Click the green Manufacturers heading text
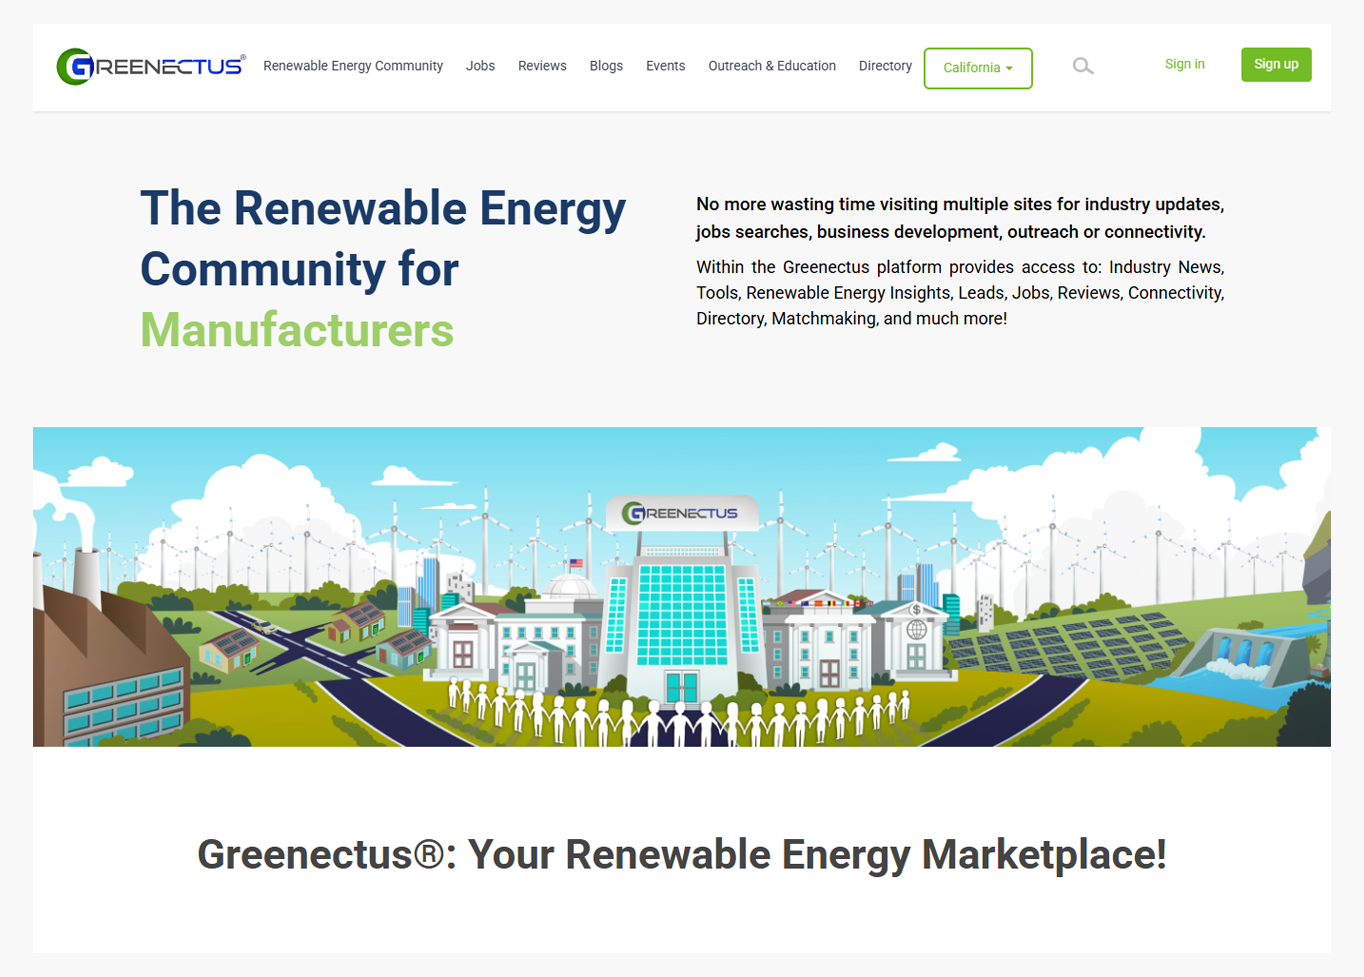Viewport: 1364px width, 977px height. pos(297,330)
